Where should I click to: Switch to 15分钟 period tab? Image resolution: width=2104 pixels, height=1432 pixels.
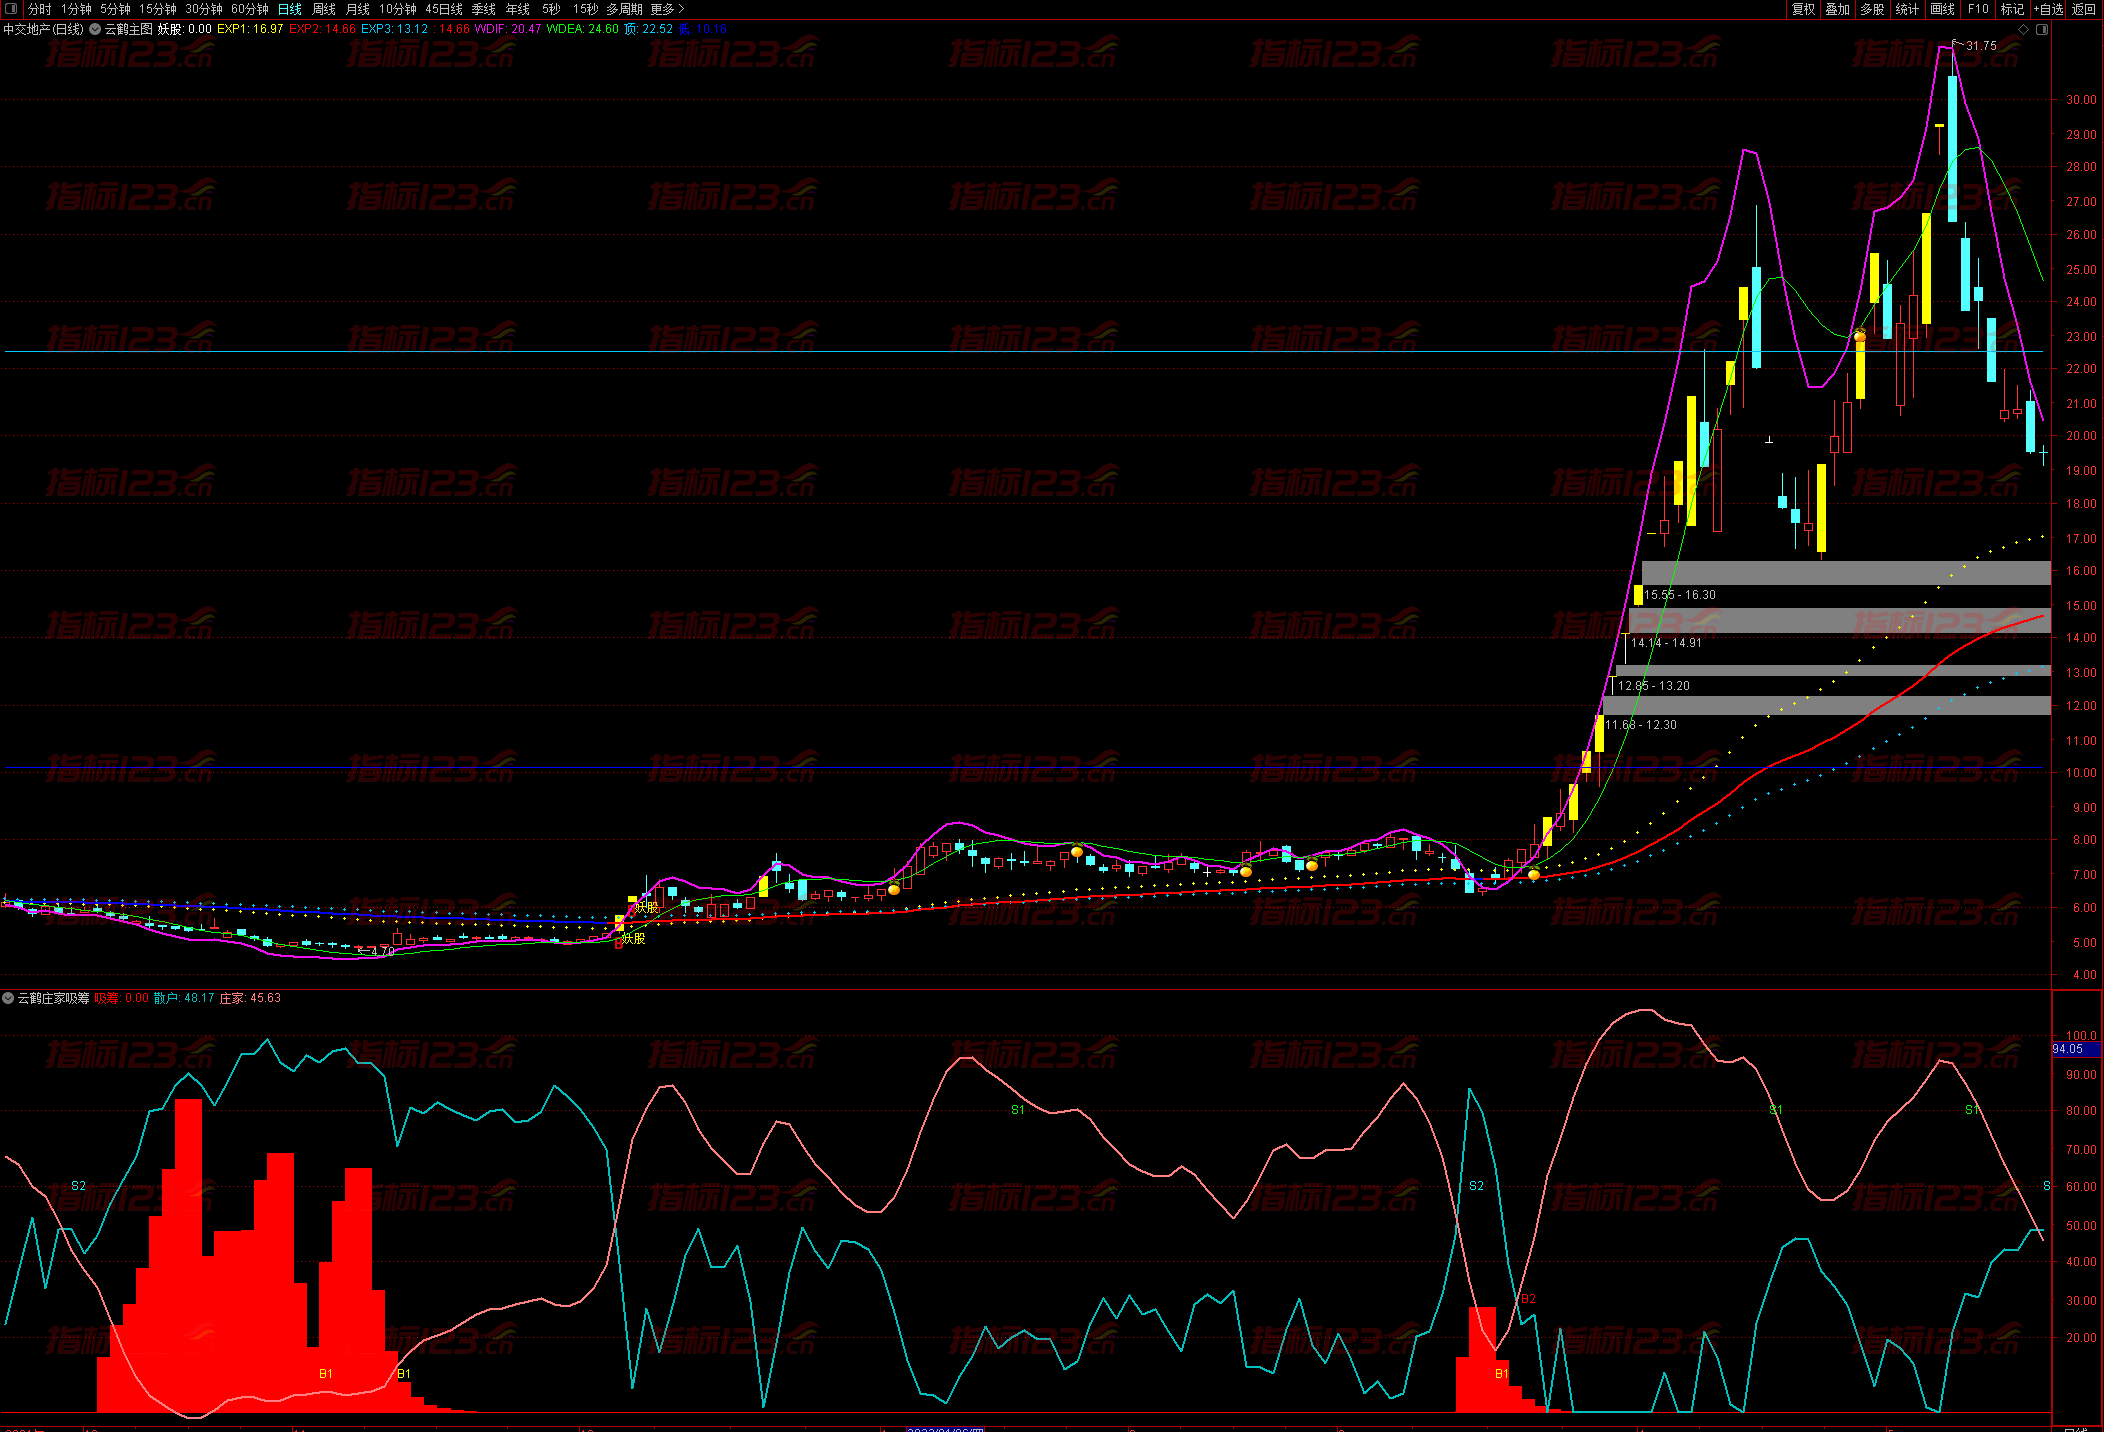[x=157, y=9]
